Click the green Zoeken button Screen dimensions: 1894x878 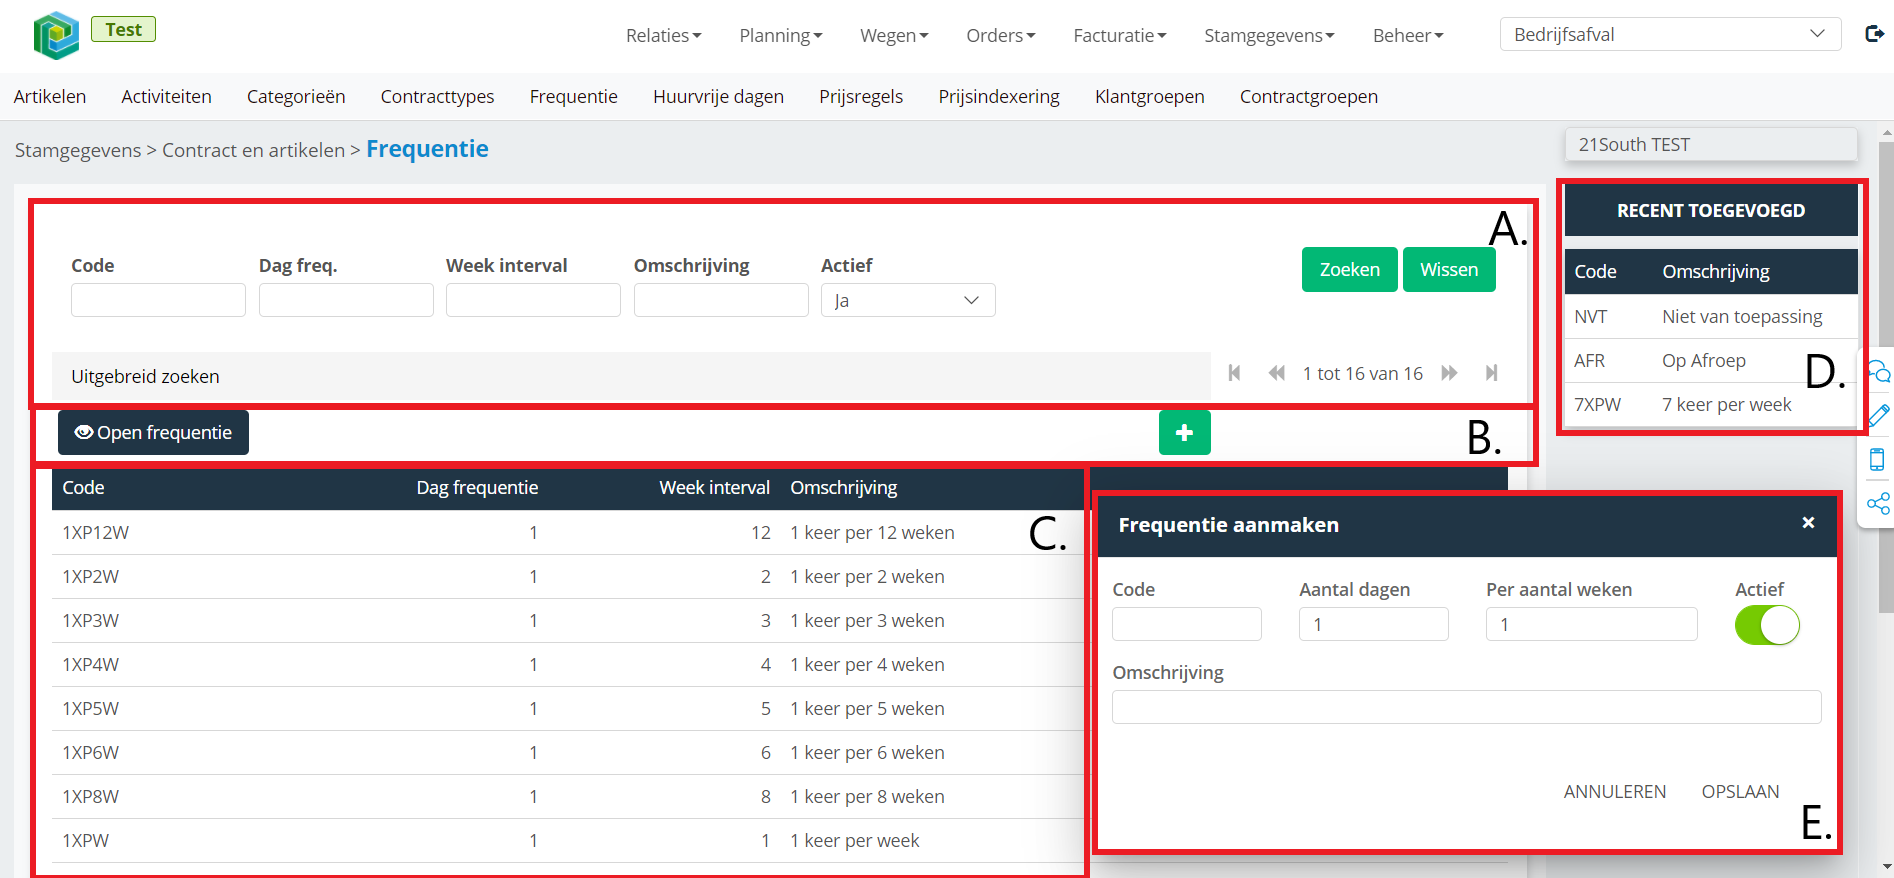1349,270
